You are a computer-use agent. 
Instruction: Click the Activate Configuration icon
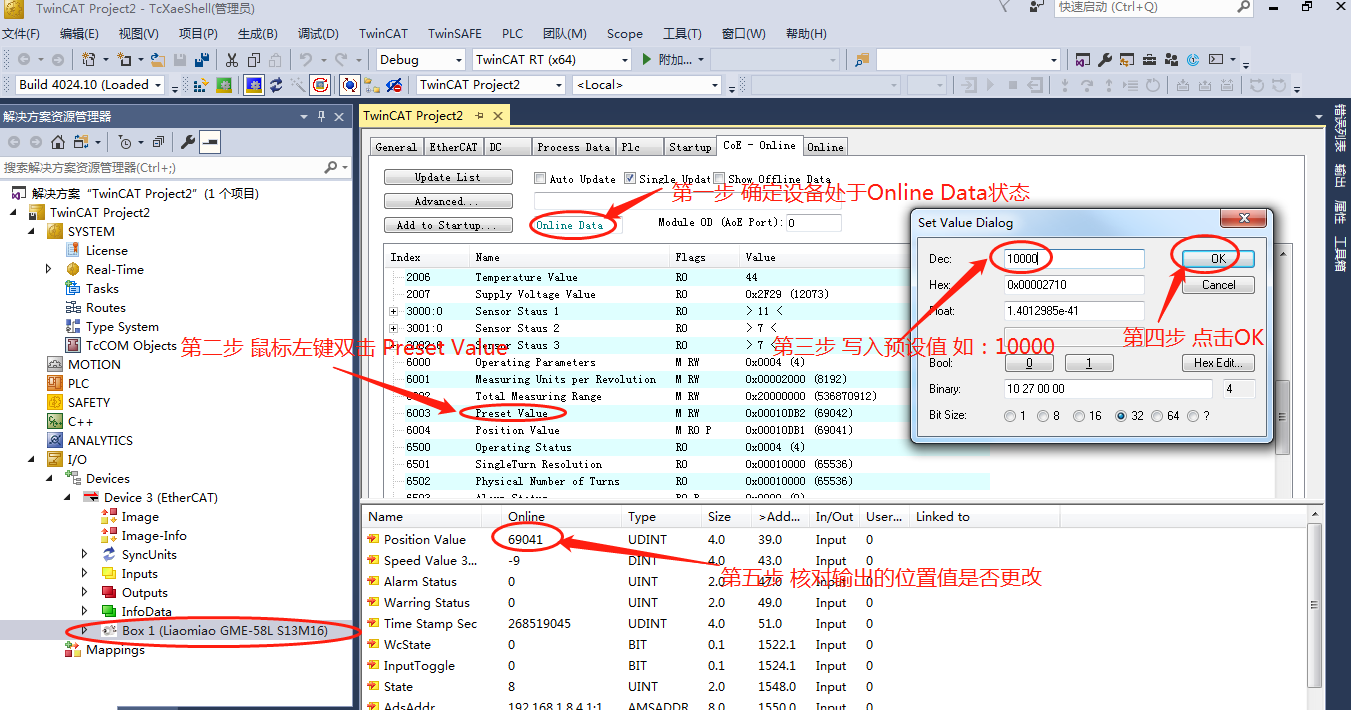coord(199,85)
